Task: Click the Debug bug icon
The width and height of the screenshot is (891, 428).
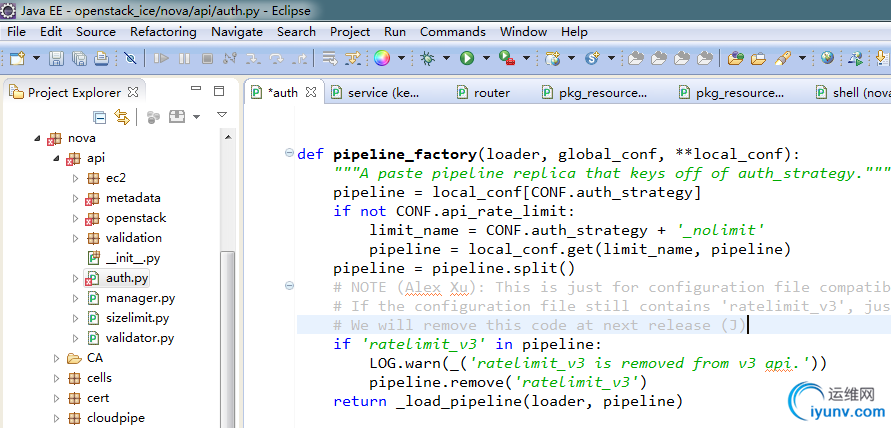Action: (x=427, y=58)
